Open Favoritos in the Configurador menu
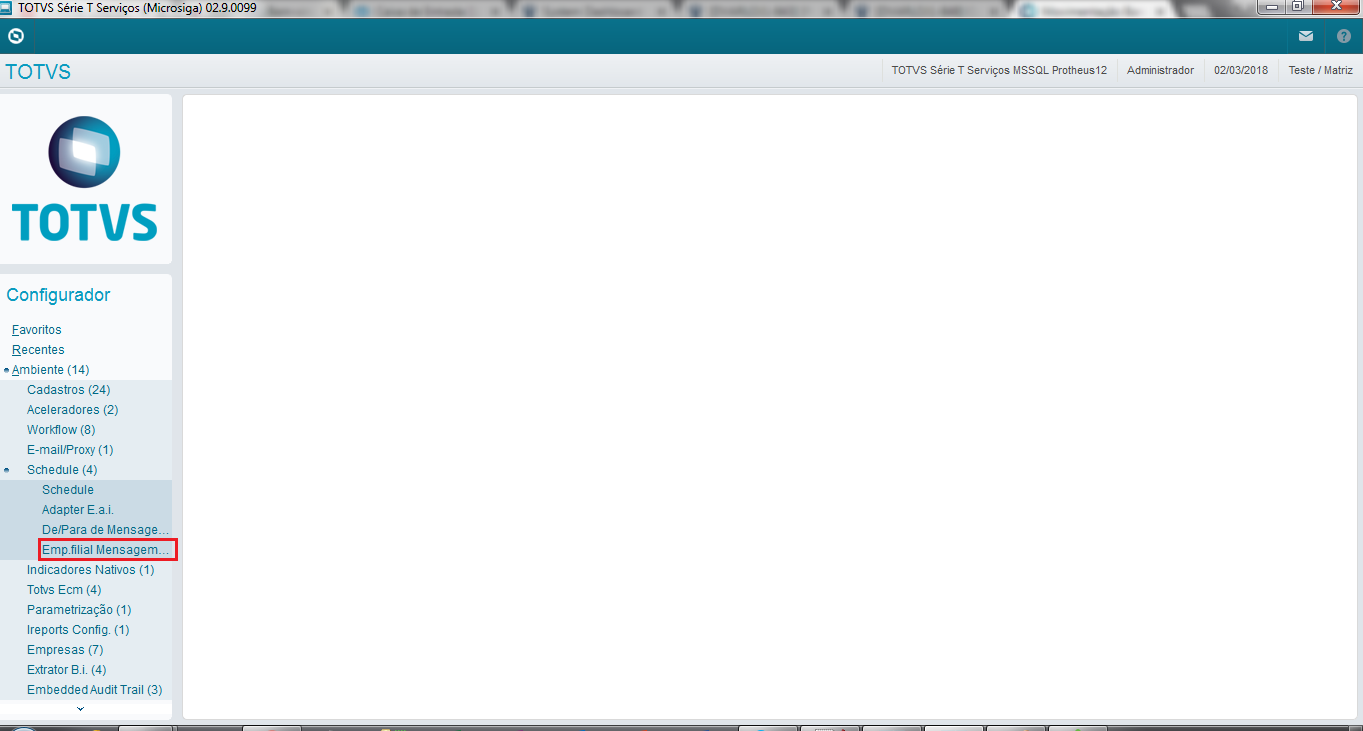The width and height of the screenshot is (1363, 731). (37, 330)
